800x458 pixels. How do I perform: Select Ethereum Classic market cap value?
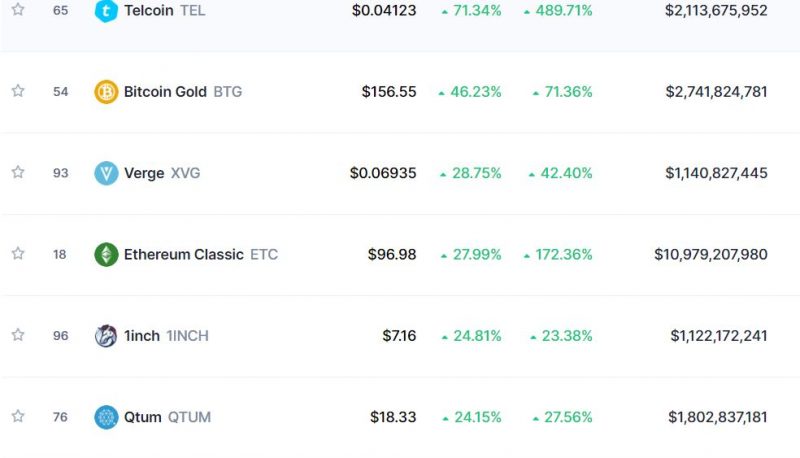(711, 255)
